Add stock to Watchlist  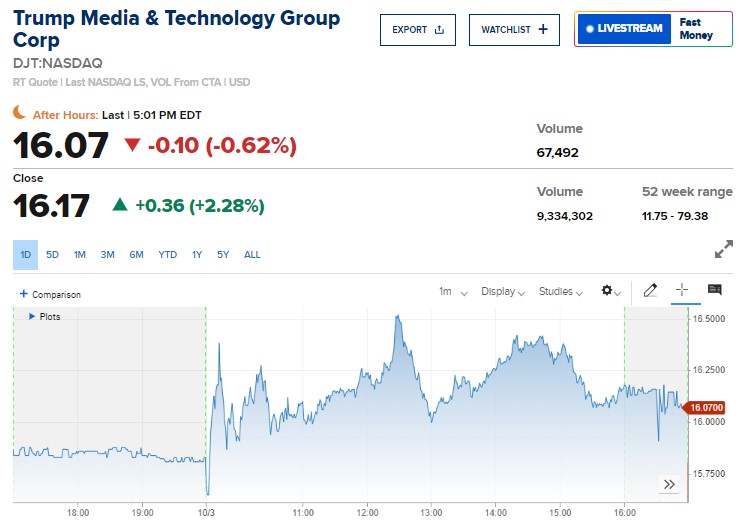514,30
